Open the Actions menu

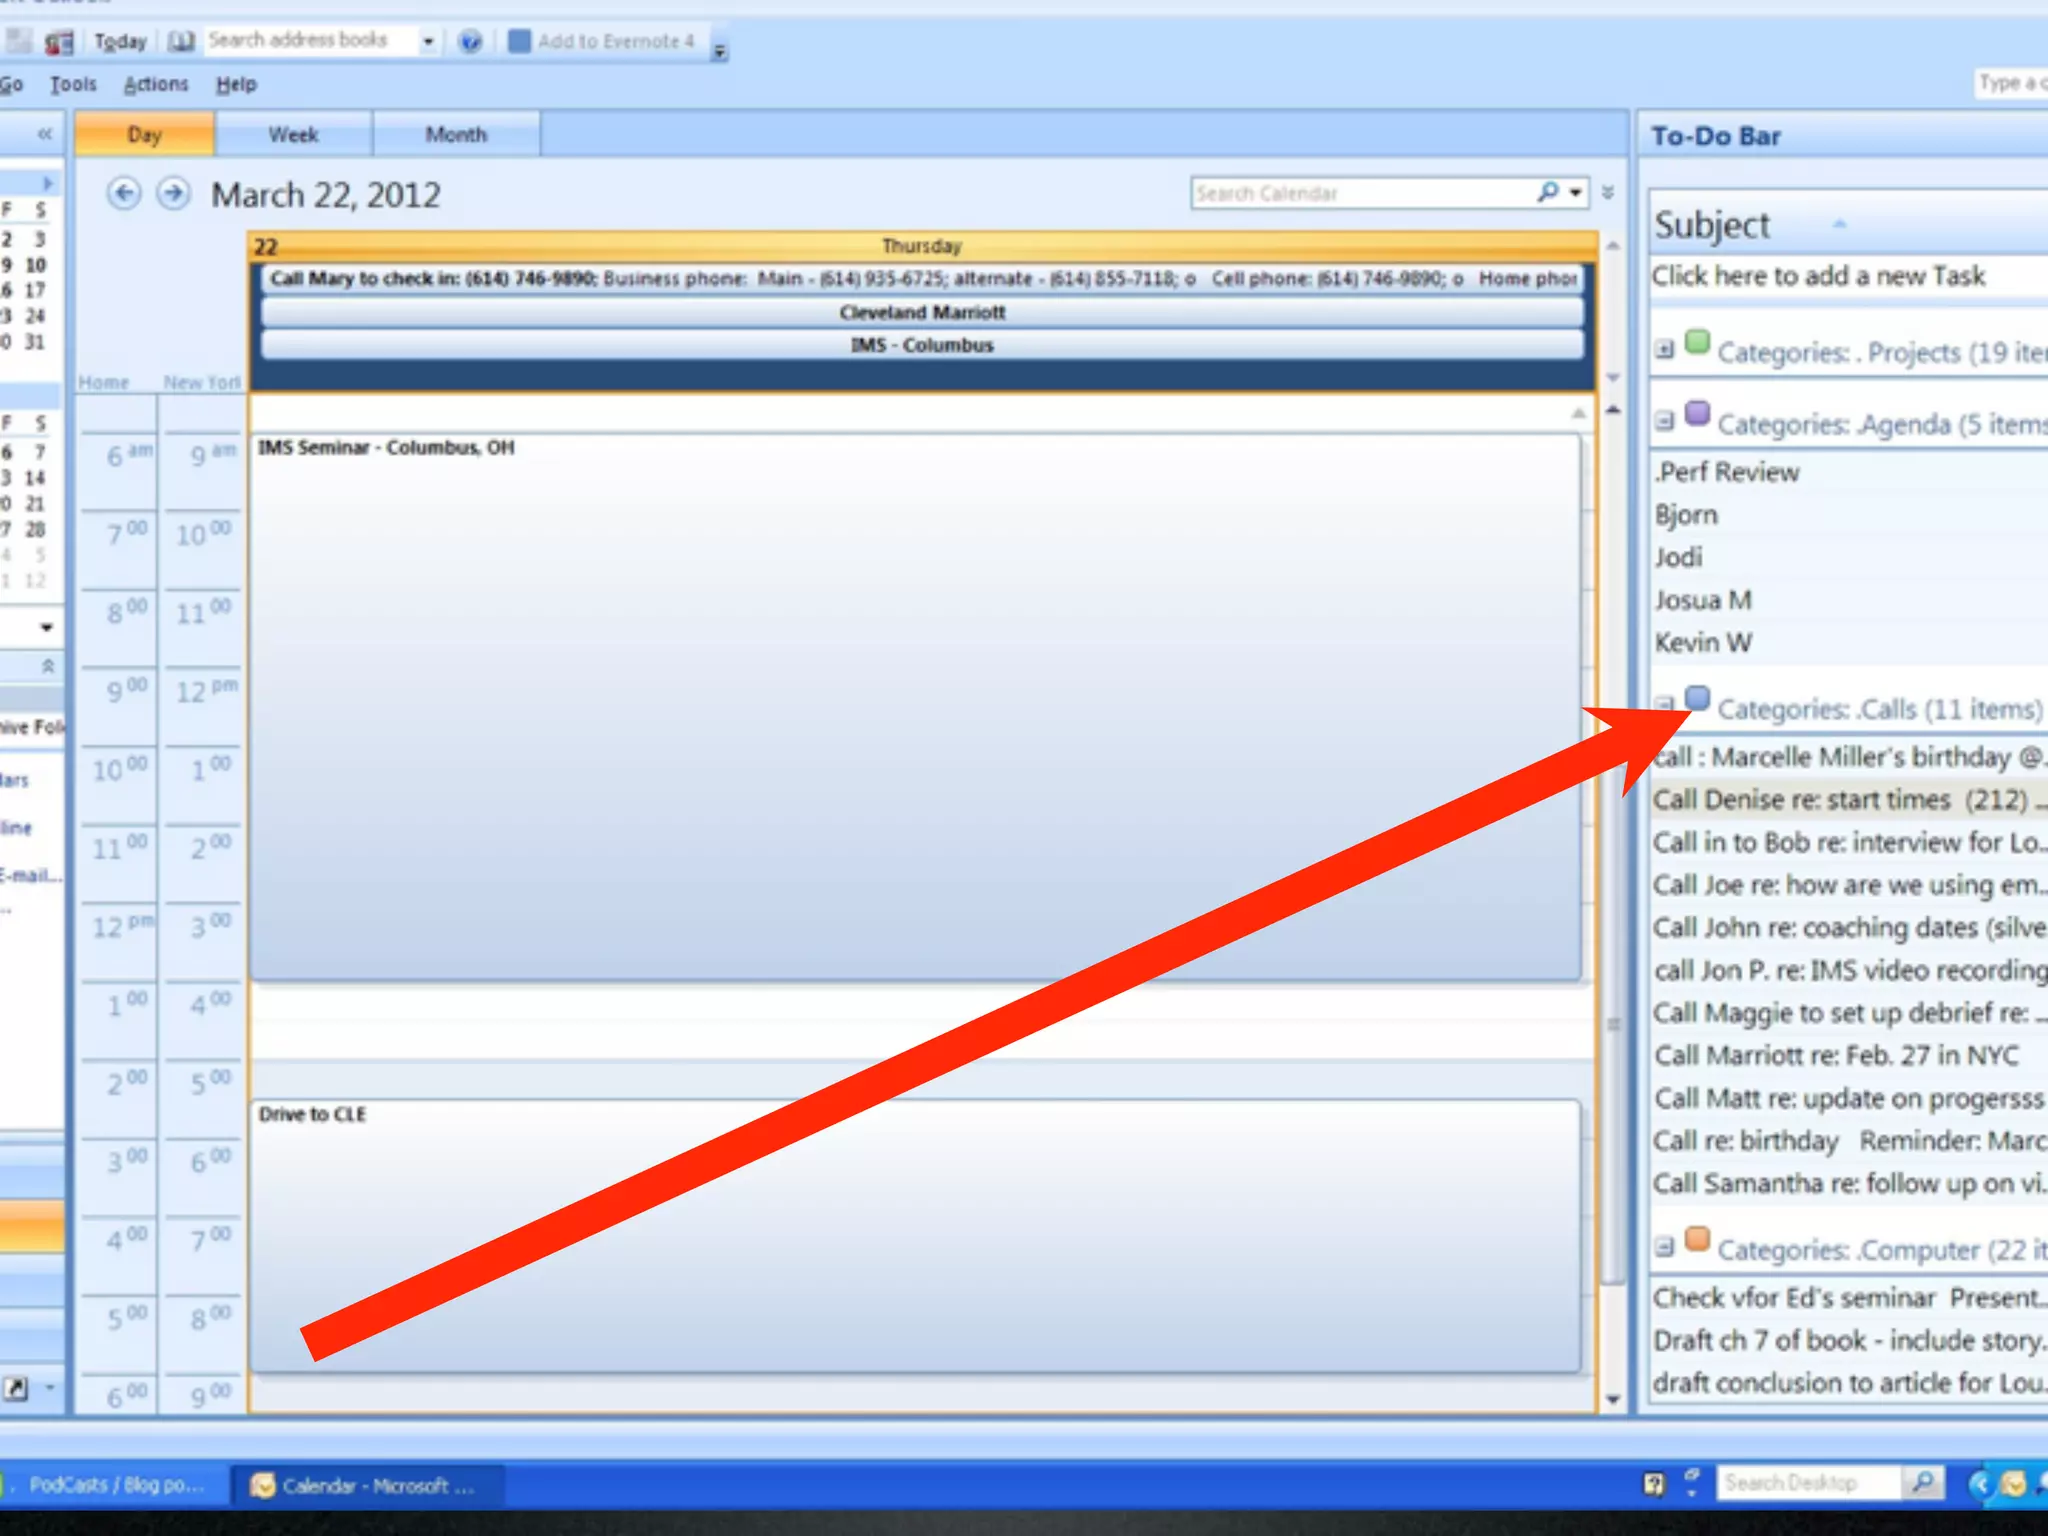(155, 85)
